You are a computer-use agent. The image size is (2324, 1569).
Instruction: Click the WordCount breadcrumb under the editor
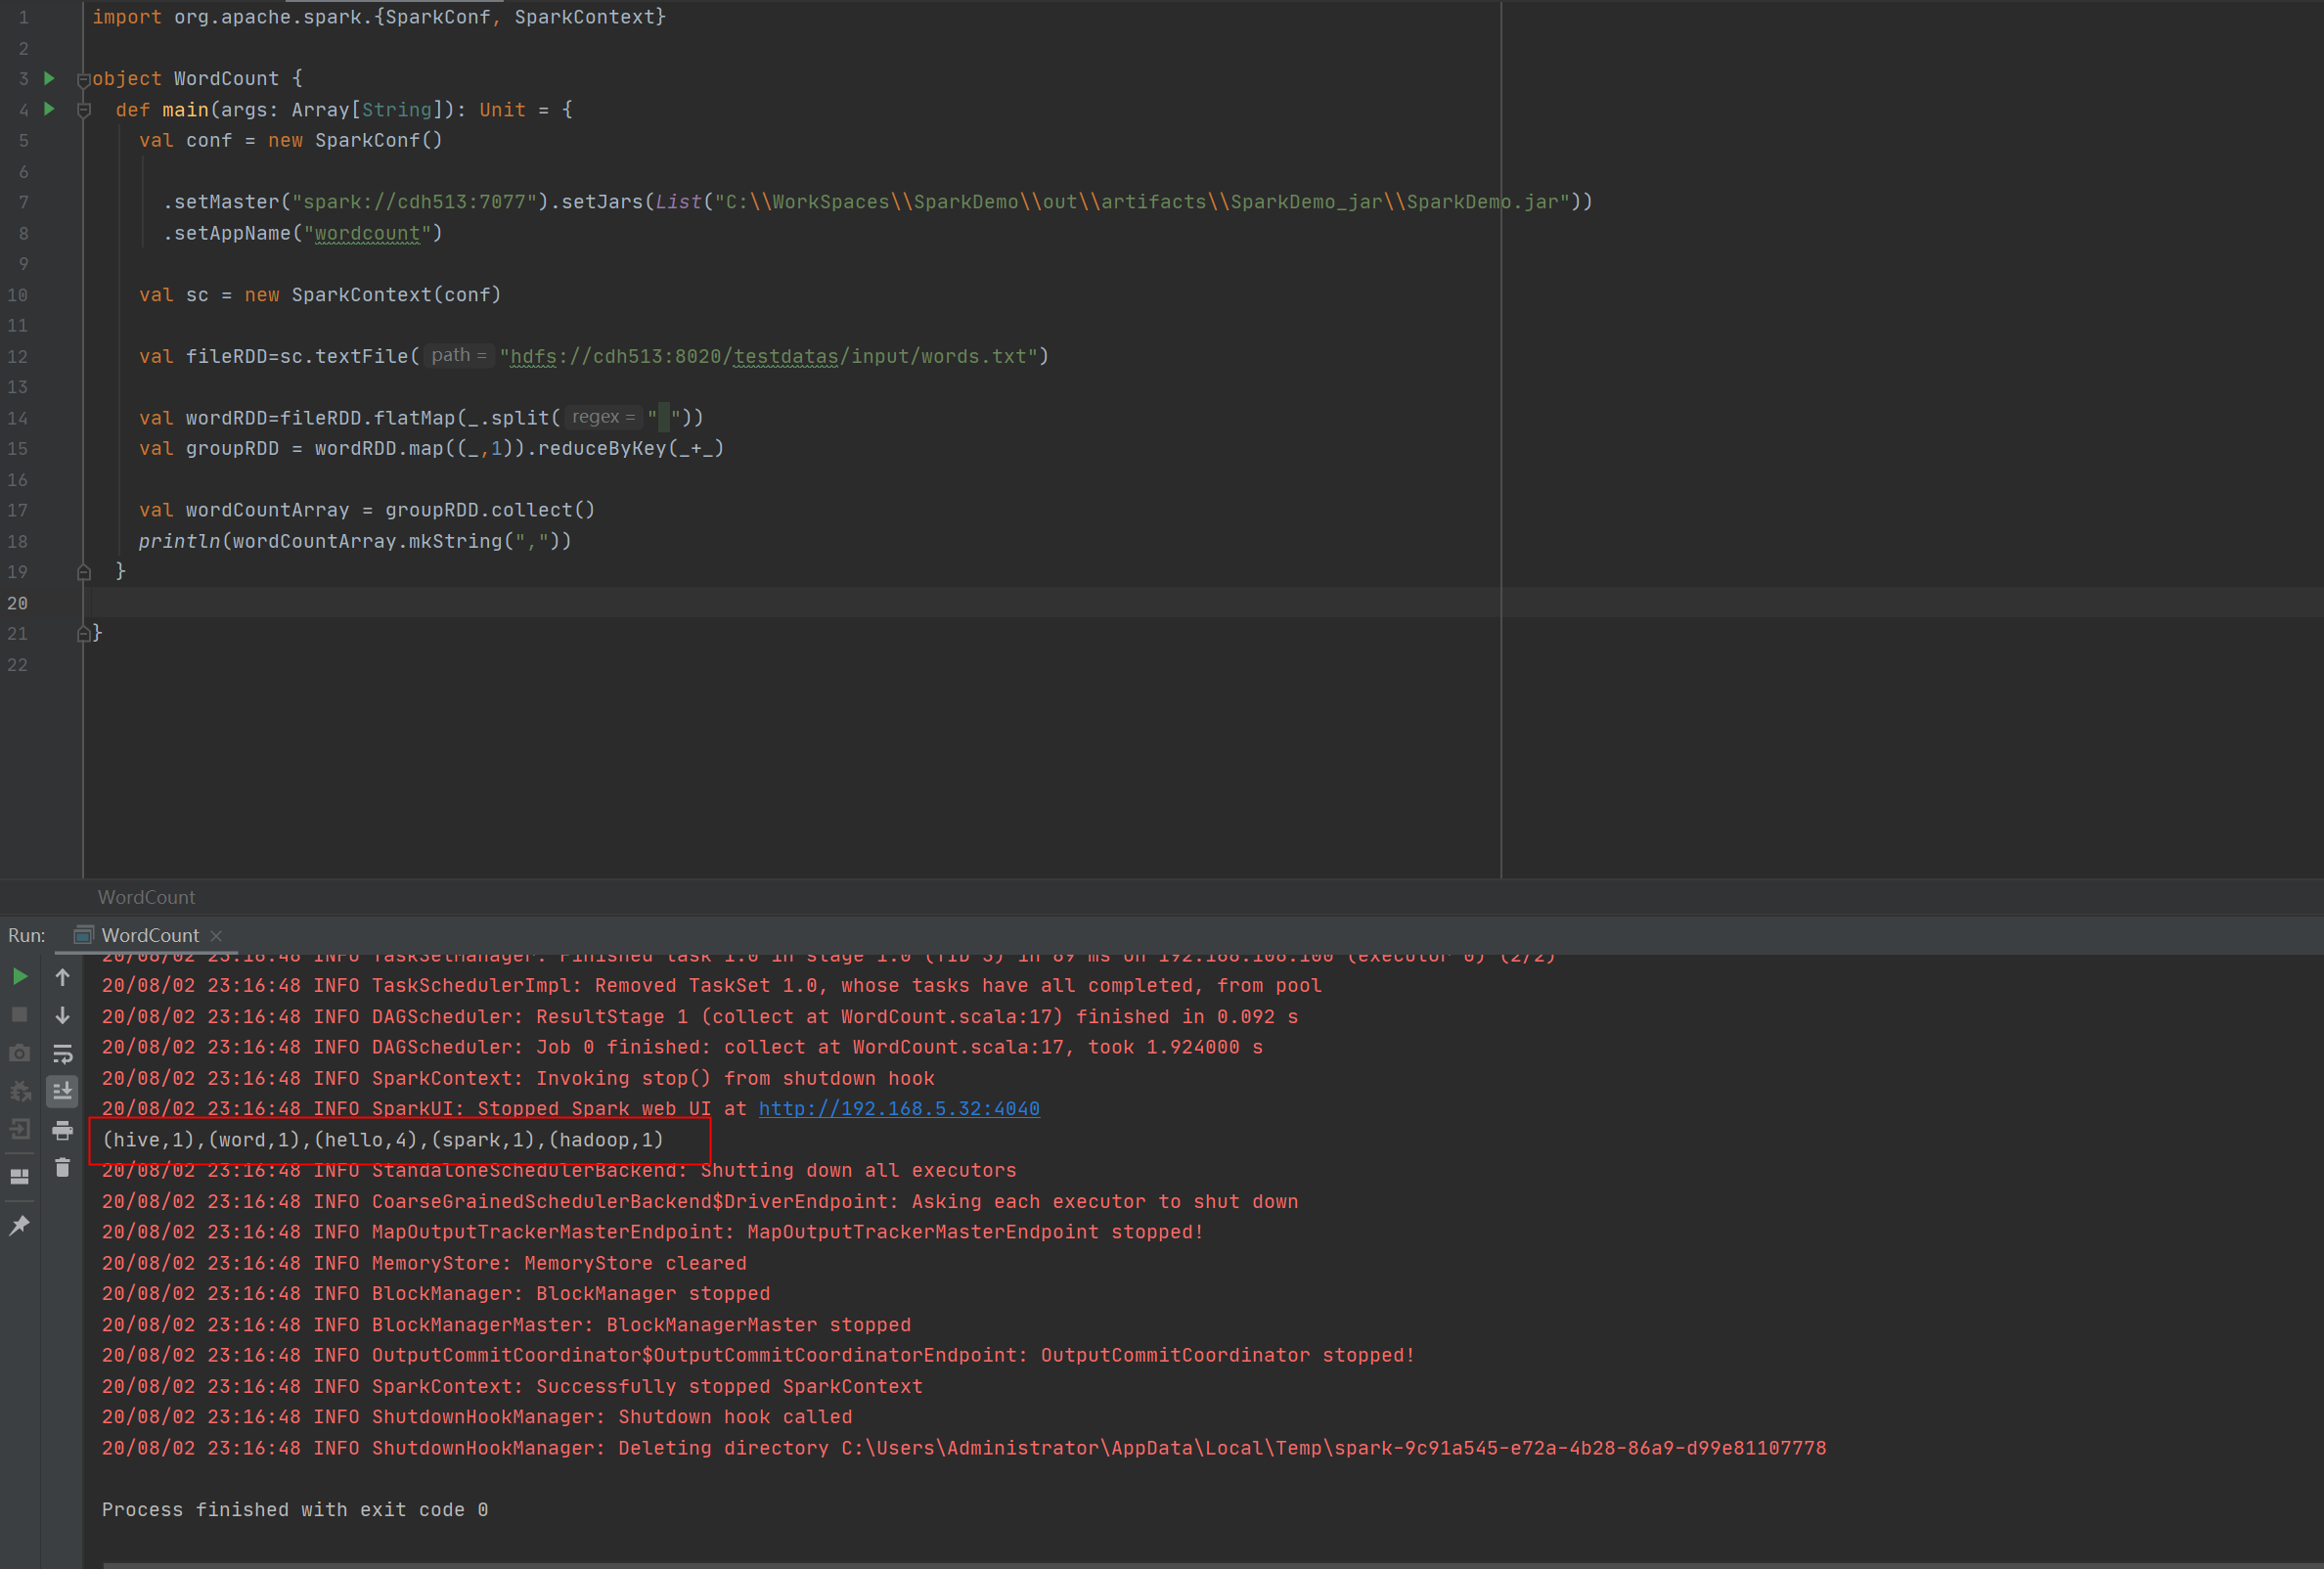click(146, 897)
